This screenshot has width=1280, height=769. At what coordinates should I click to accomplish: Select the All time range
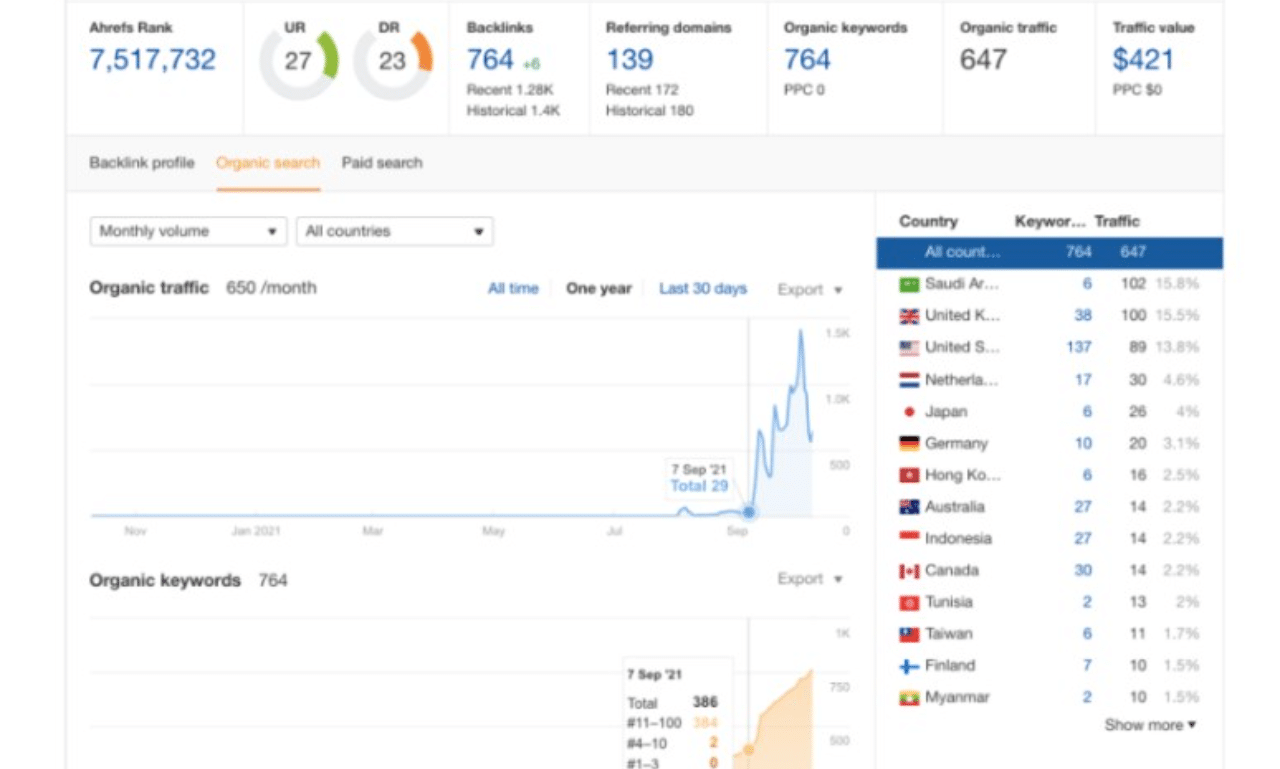coord(513,289)
